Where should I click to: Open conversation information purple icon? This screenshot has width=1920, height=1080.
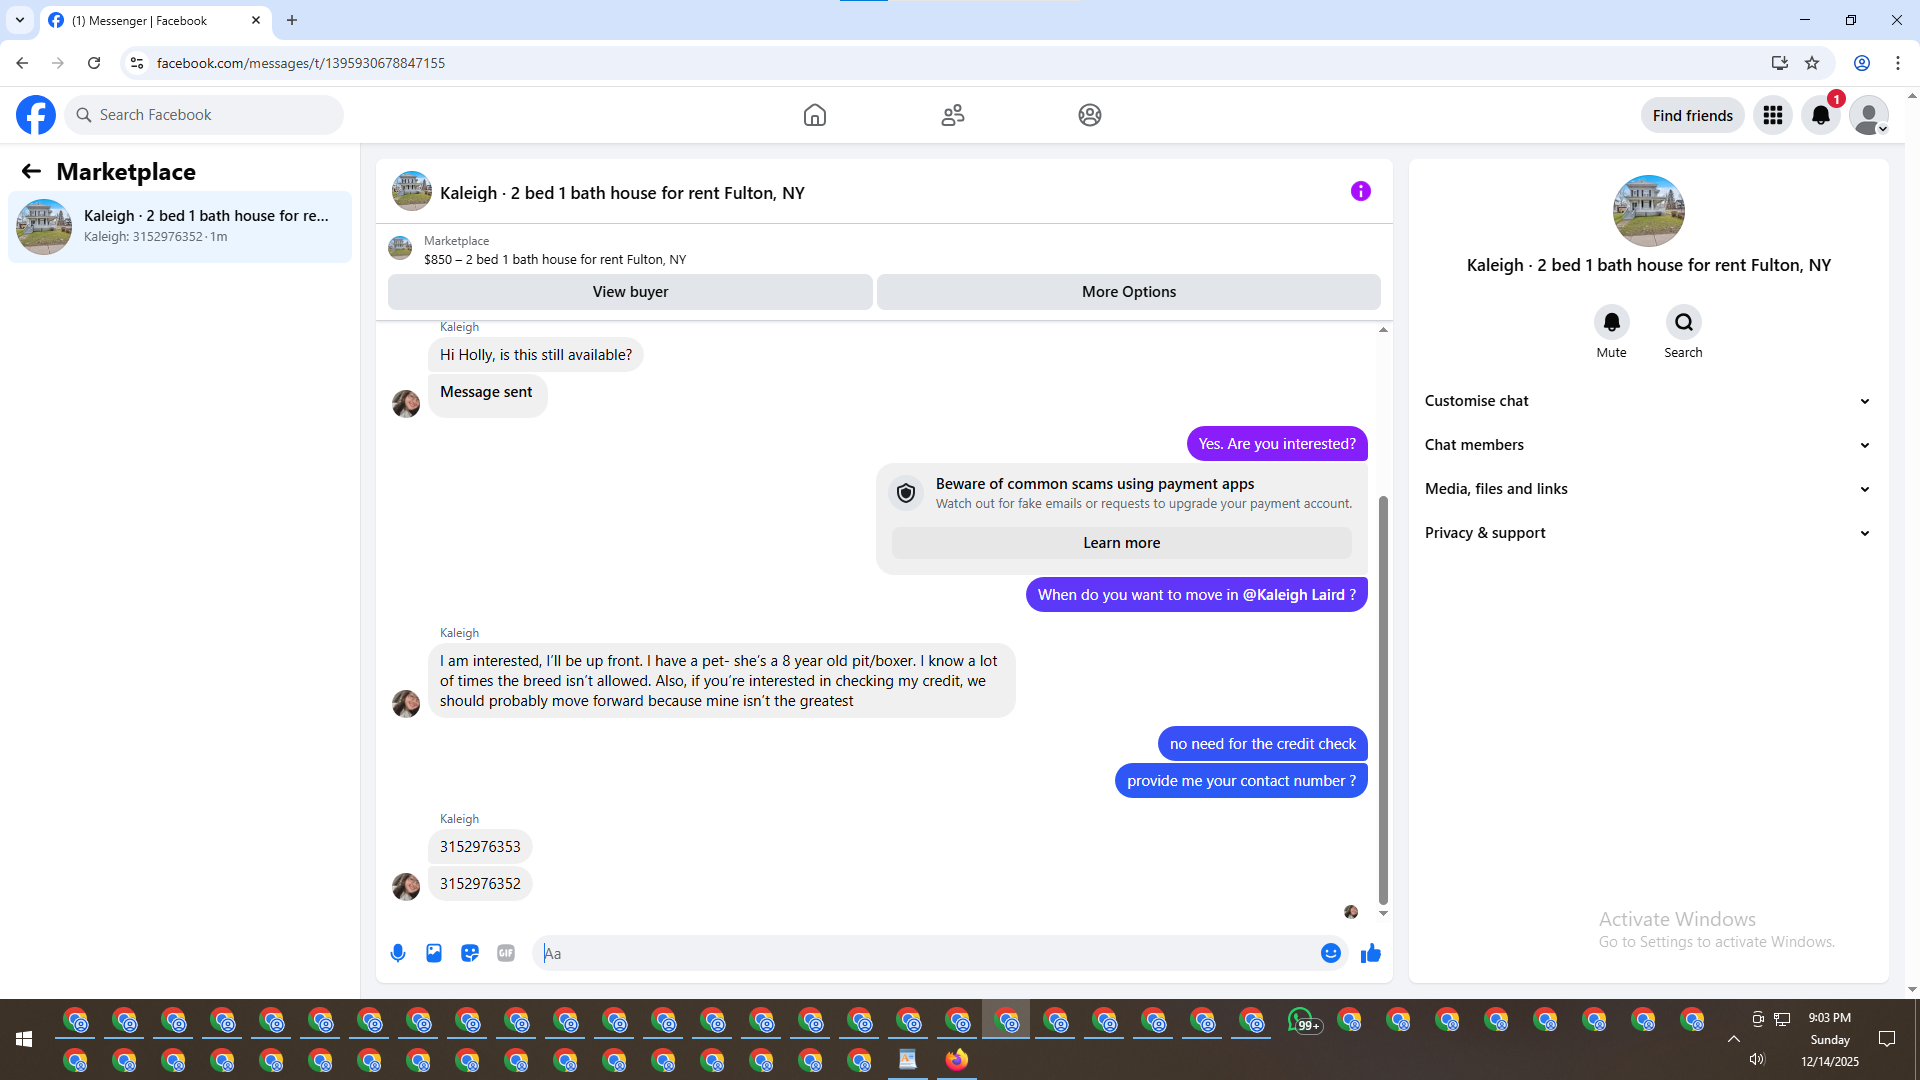click(1360, 191)
